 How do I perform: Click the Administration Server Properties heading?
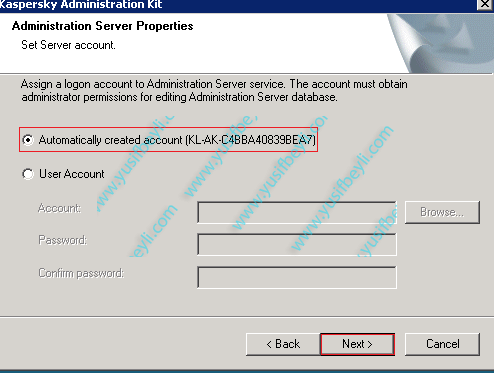point(102,26)
